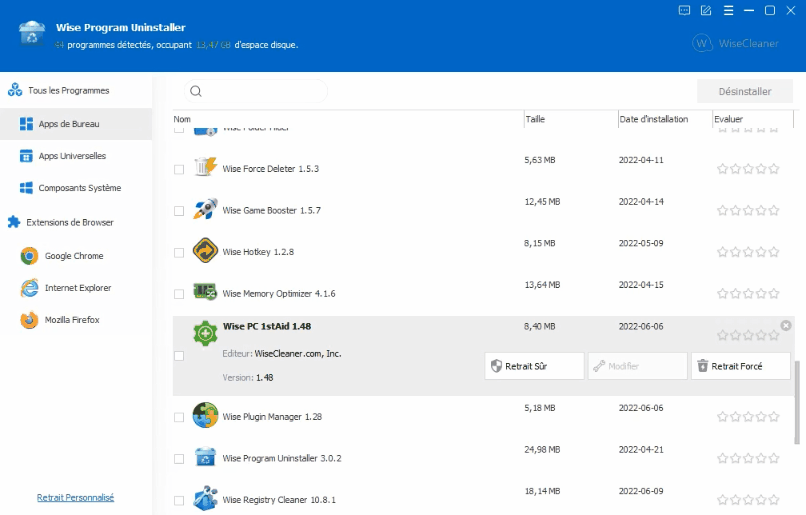Click the 2022-05-09 install date
The image size is (806, 515).
pyautogui.click(x=641, y=243)
